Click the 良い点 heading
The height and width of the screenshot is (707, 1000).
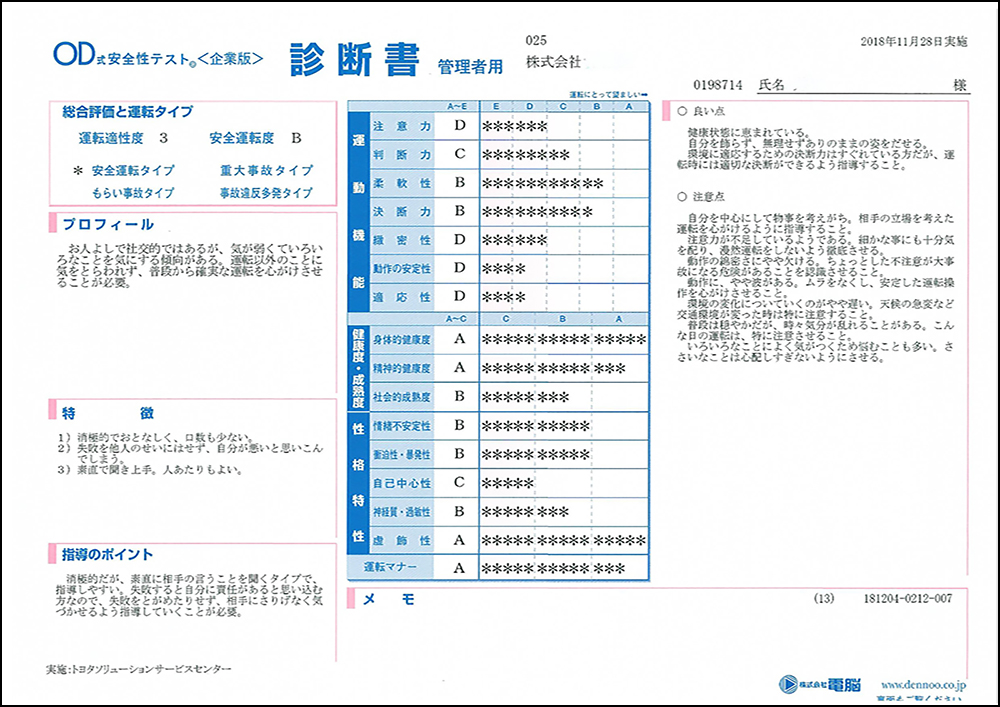coord(701,112)
